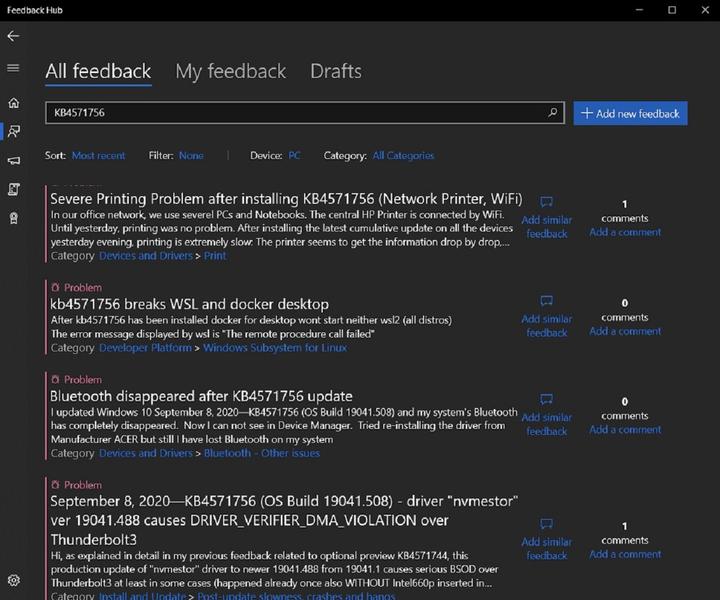
Task: Open Quests icon in the sidebar
Action: [x=13, y=189]
